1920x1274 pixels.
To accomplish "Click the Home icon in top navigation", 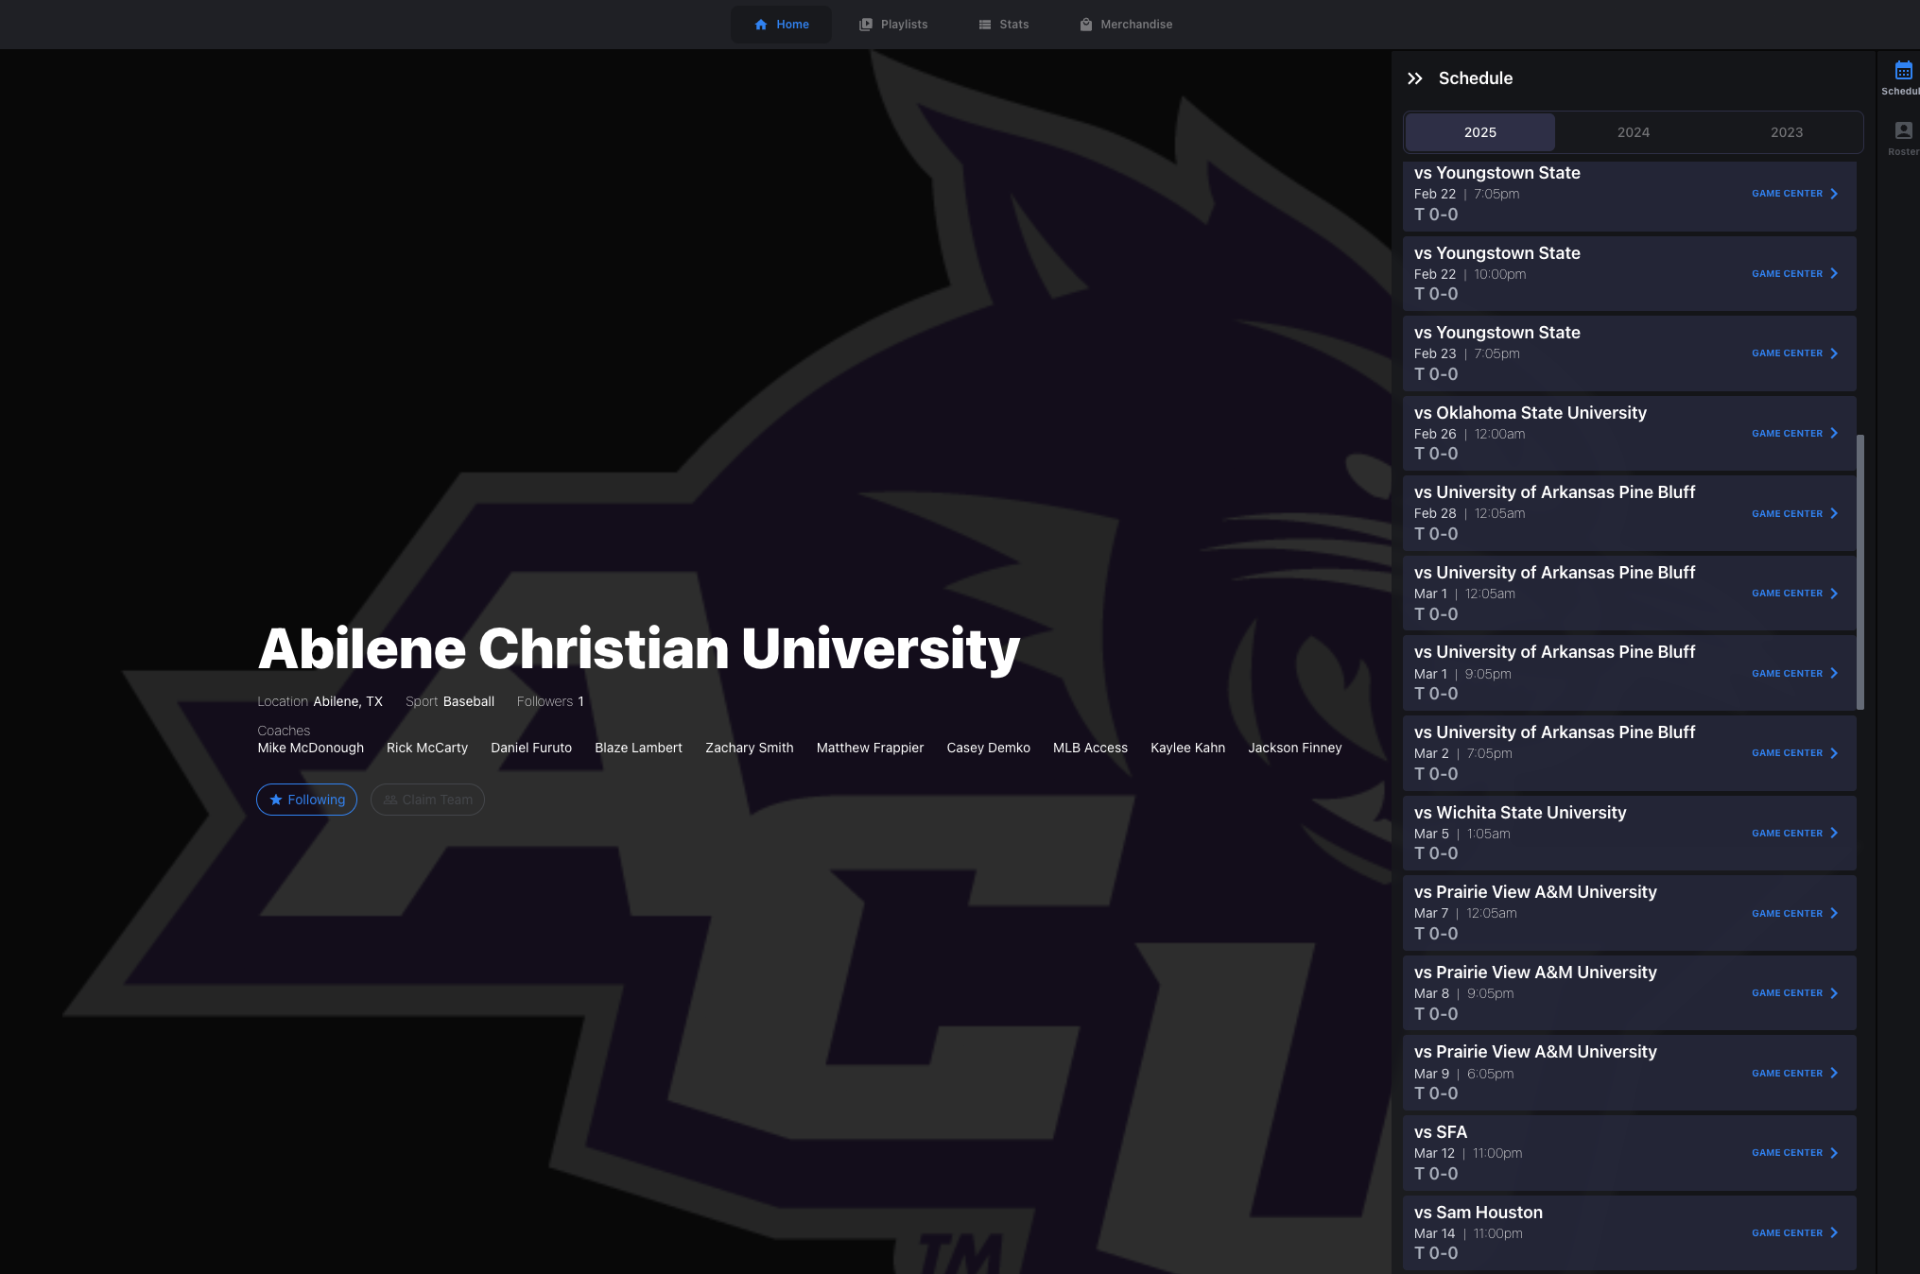I will coord(761,24).
